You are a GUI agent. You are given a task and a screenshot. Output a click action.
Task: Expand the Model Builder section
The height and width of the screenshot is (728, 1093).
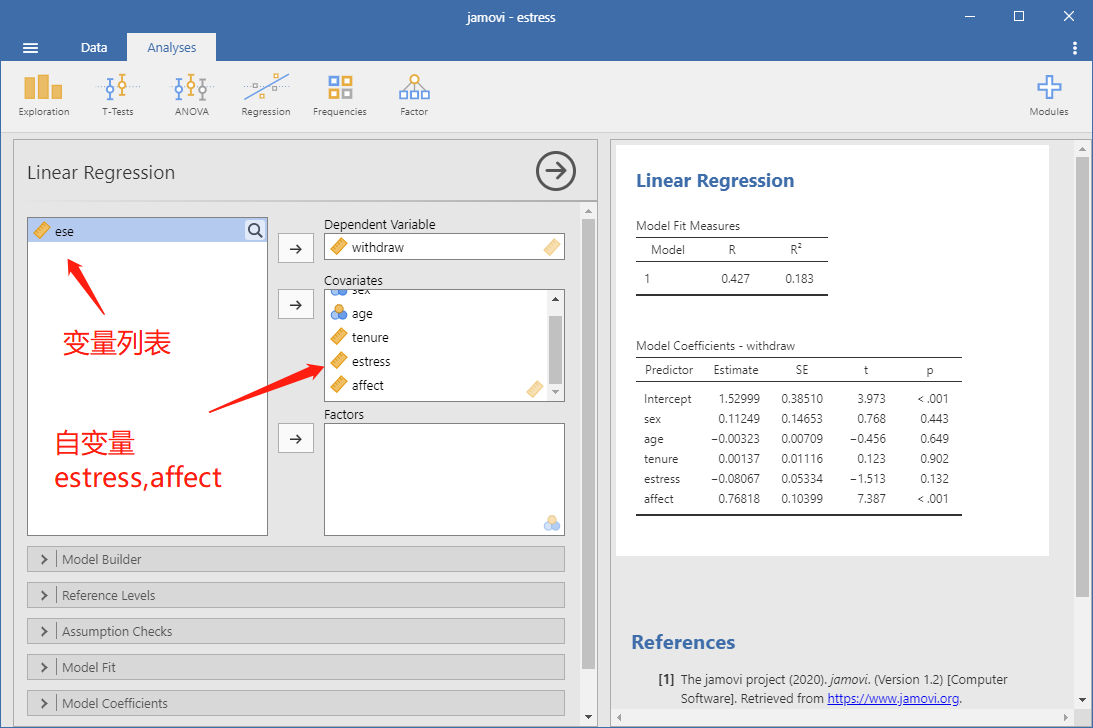pyautogui.click(x=296, y=559)
